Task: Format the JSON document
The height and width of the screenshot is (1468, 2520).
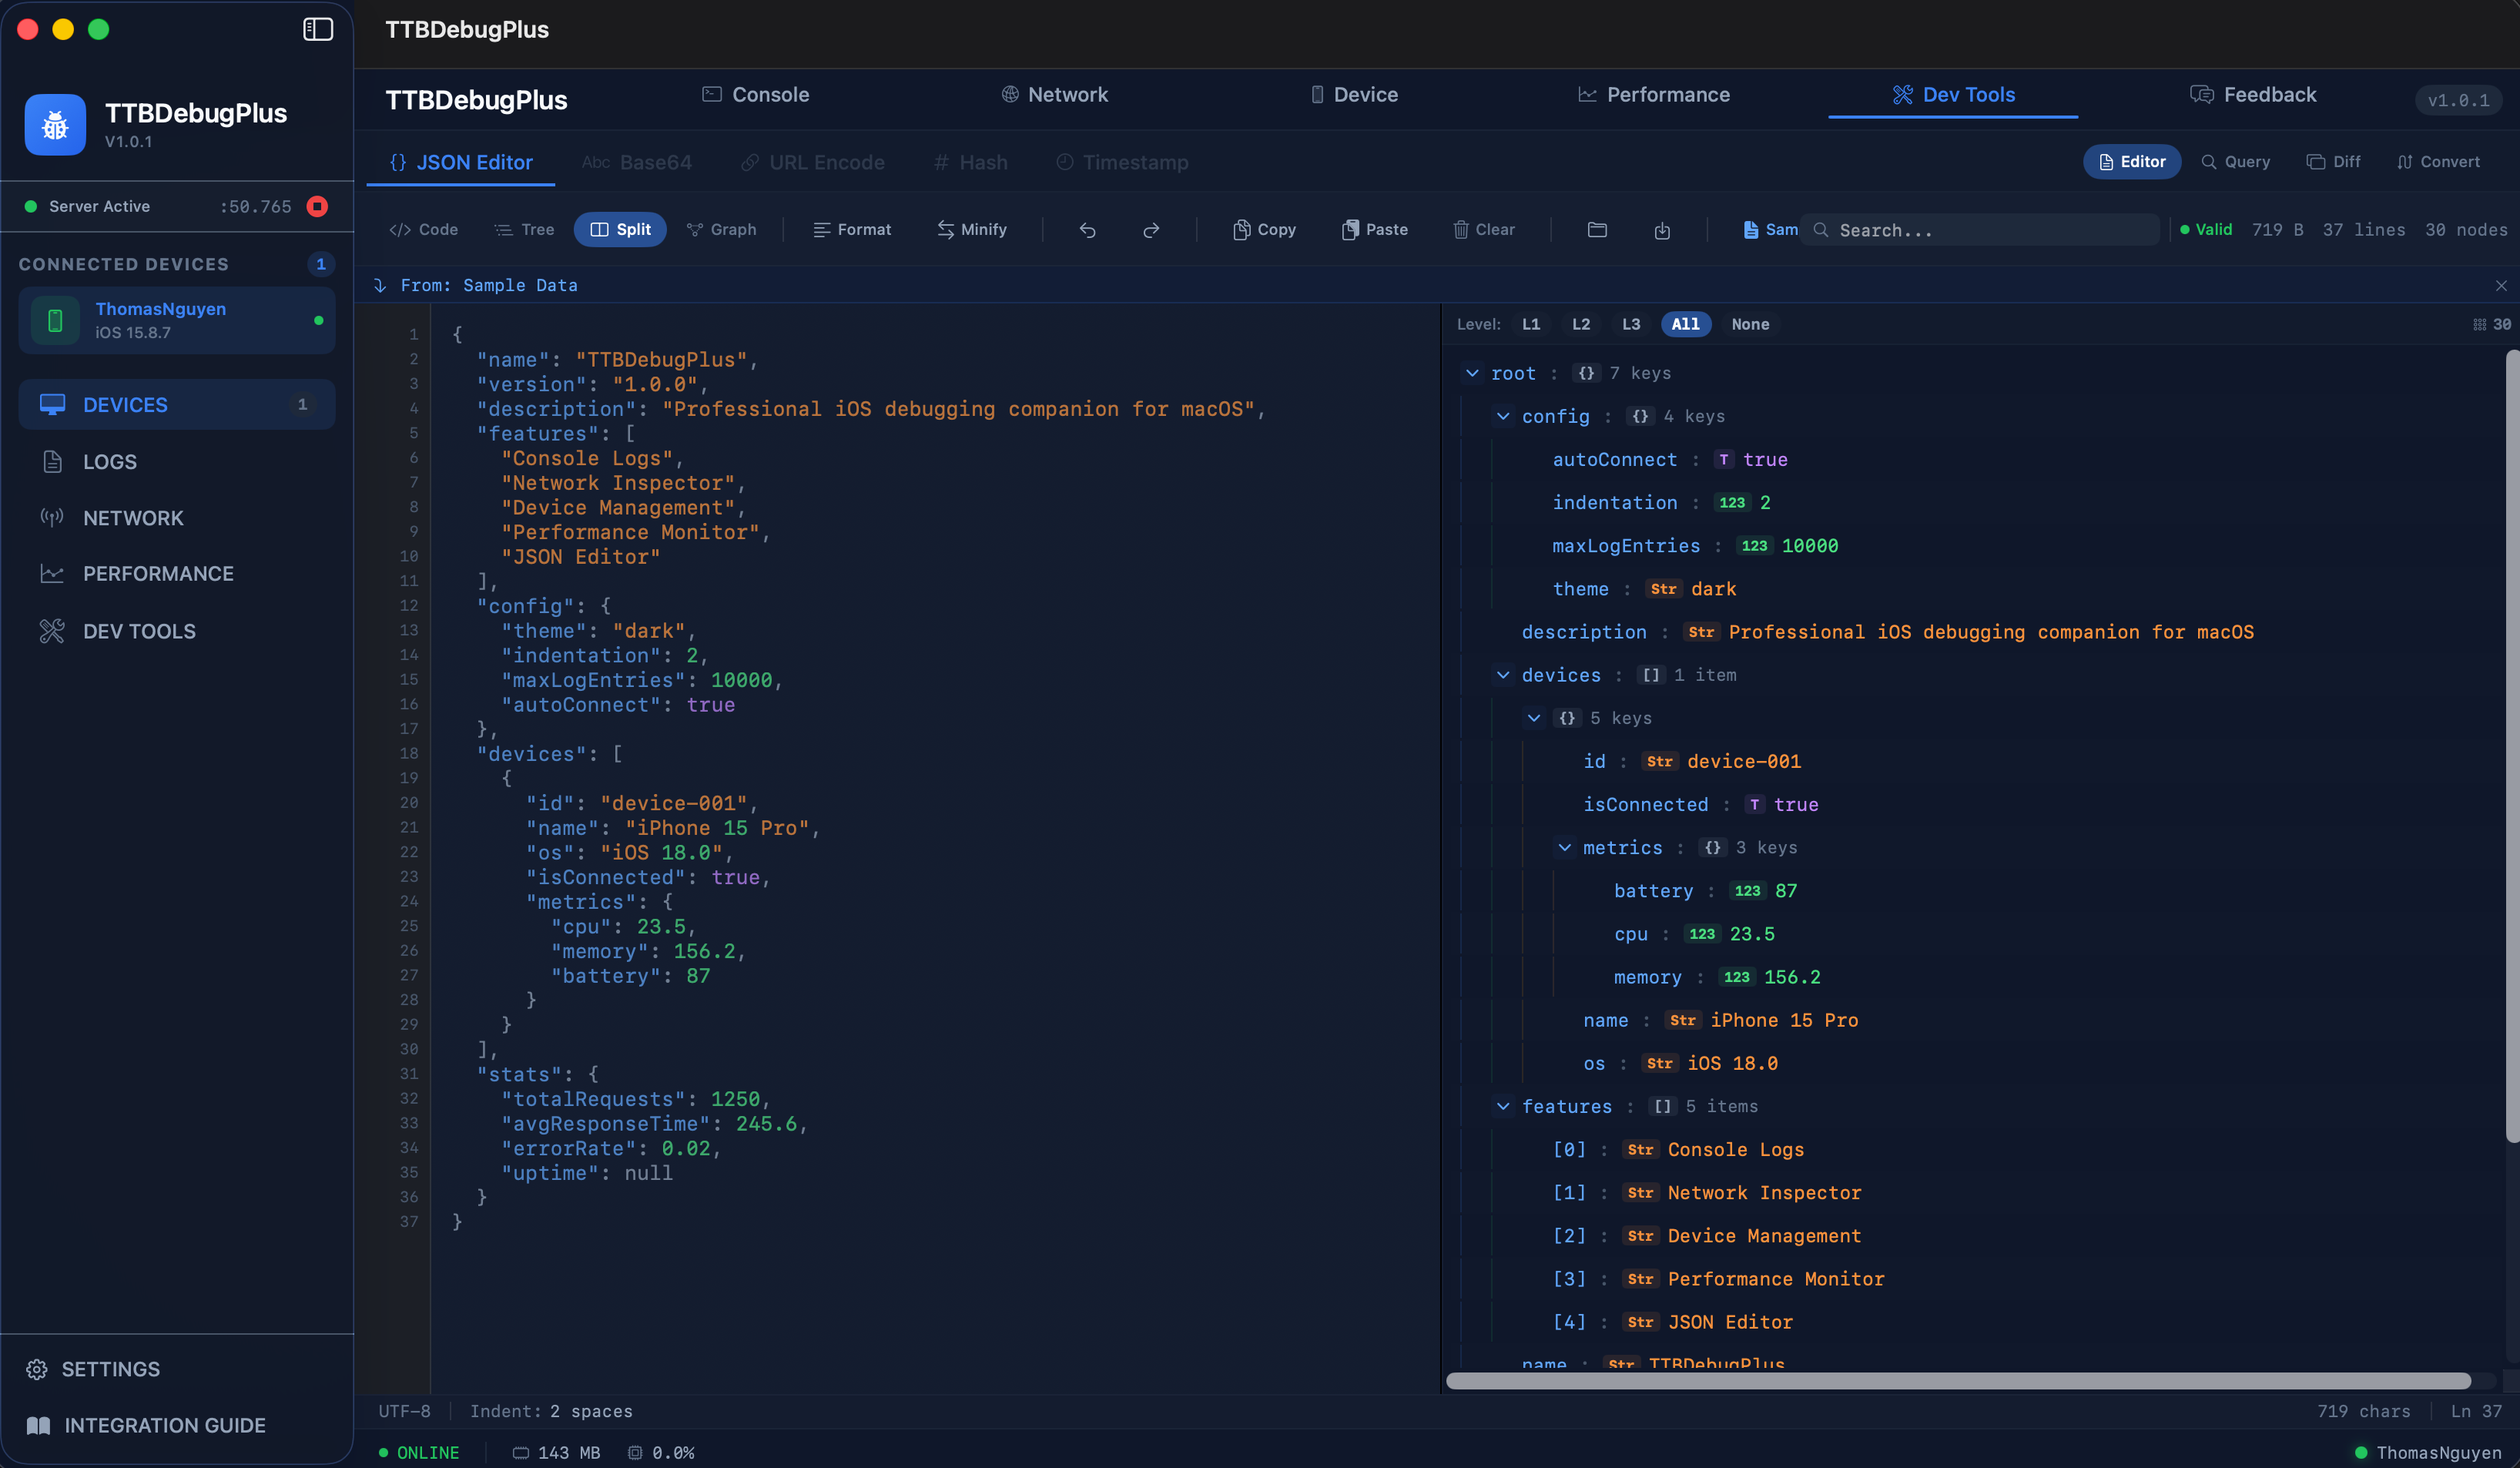Action: 852,229
